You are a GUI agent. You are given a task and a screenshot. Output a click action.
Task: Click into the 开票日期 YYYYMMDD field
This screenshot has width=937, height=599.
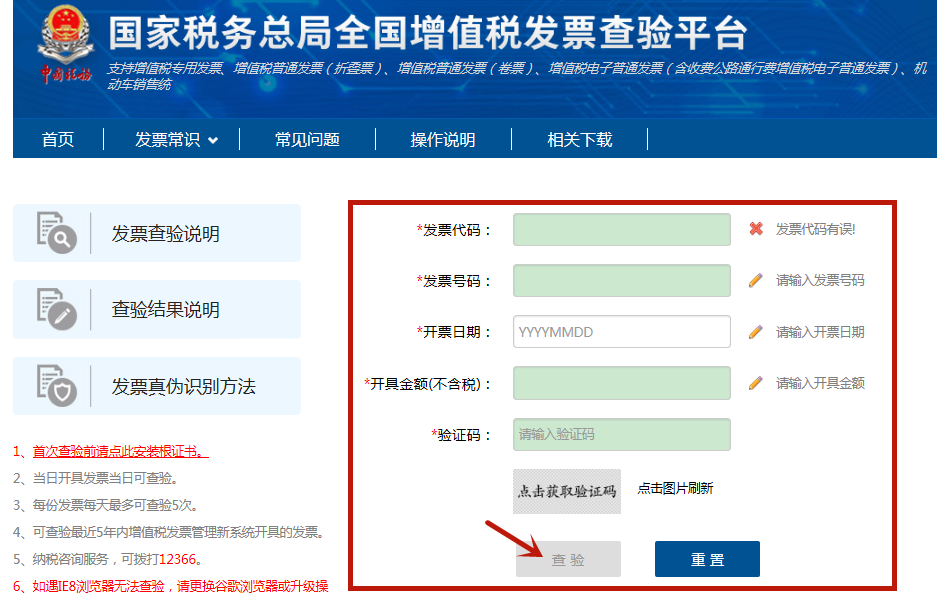[x=621, y=332]
